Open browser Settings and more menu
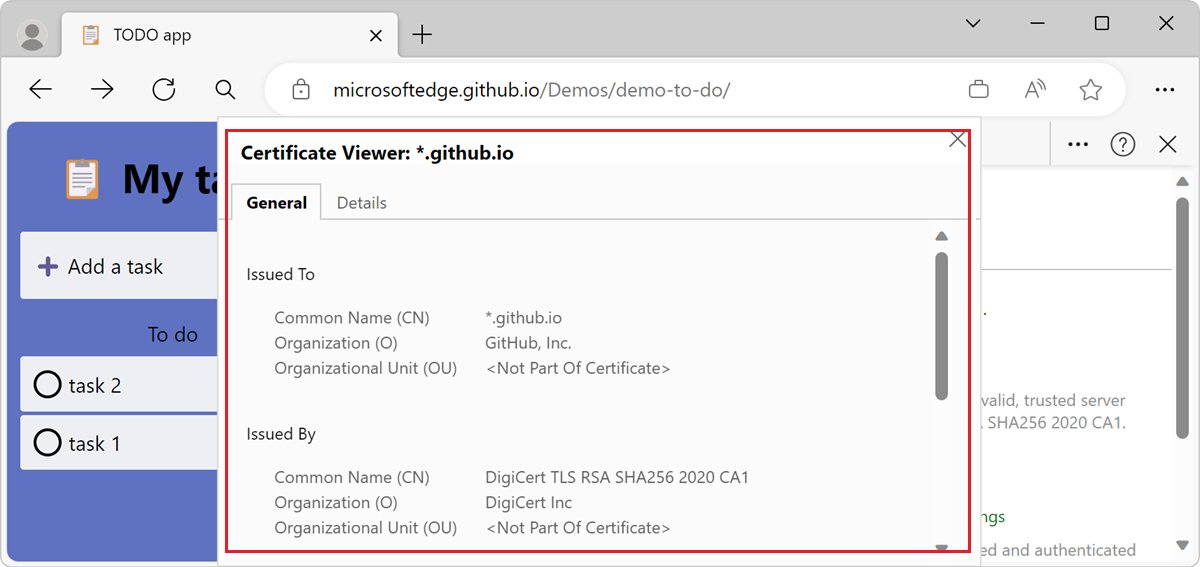This screenshot has height=567, width=1200. point(1164,90)
